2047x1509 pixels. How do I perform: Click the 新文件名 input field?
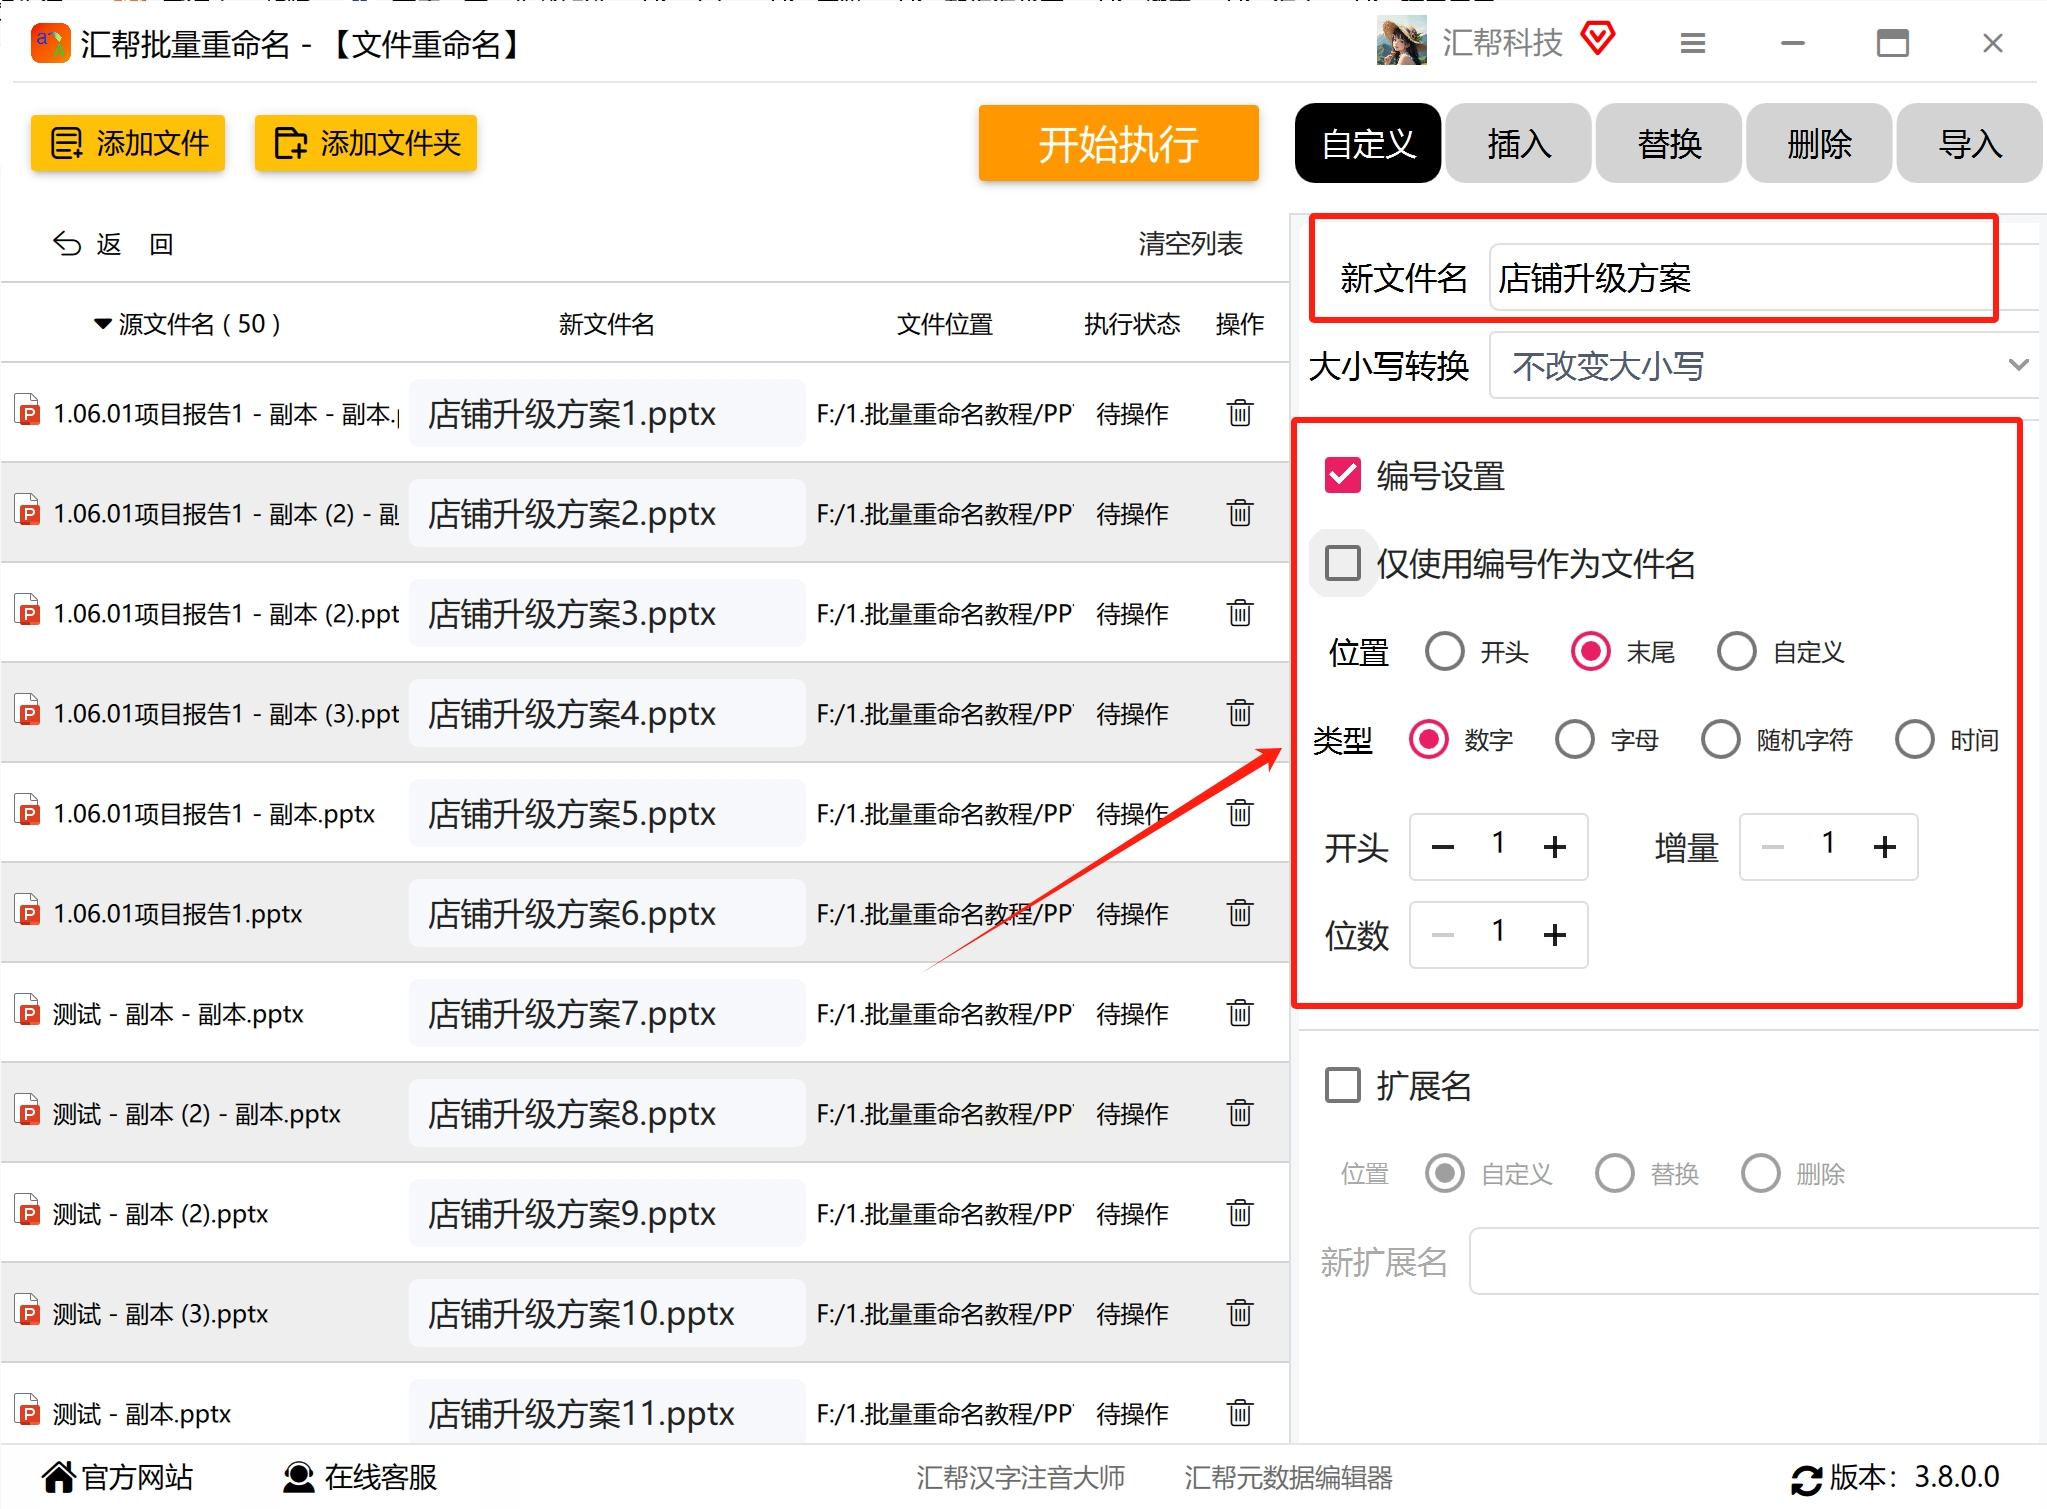coord(1740,278)
